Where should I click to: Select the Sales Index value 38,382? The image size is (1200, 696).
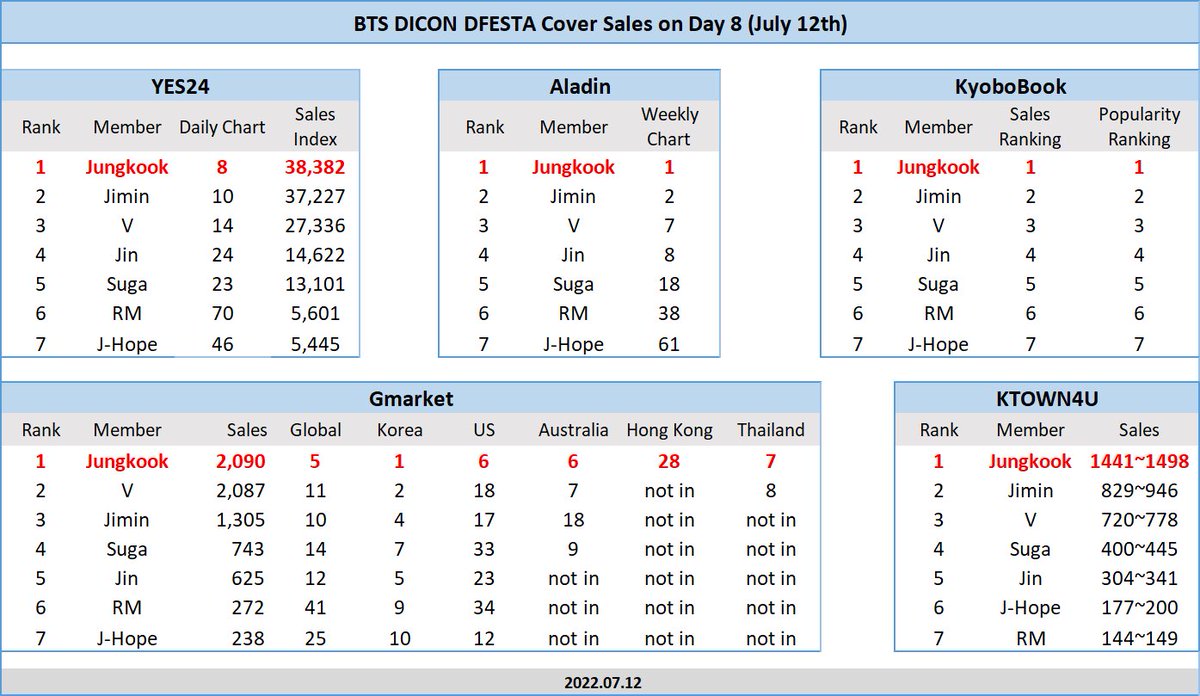pyautogui.click(x=314, y=167)
